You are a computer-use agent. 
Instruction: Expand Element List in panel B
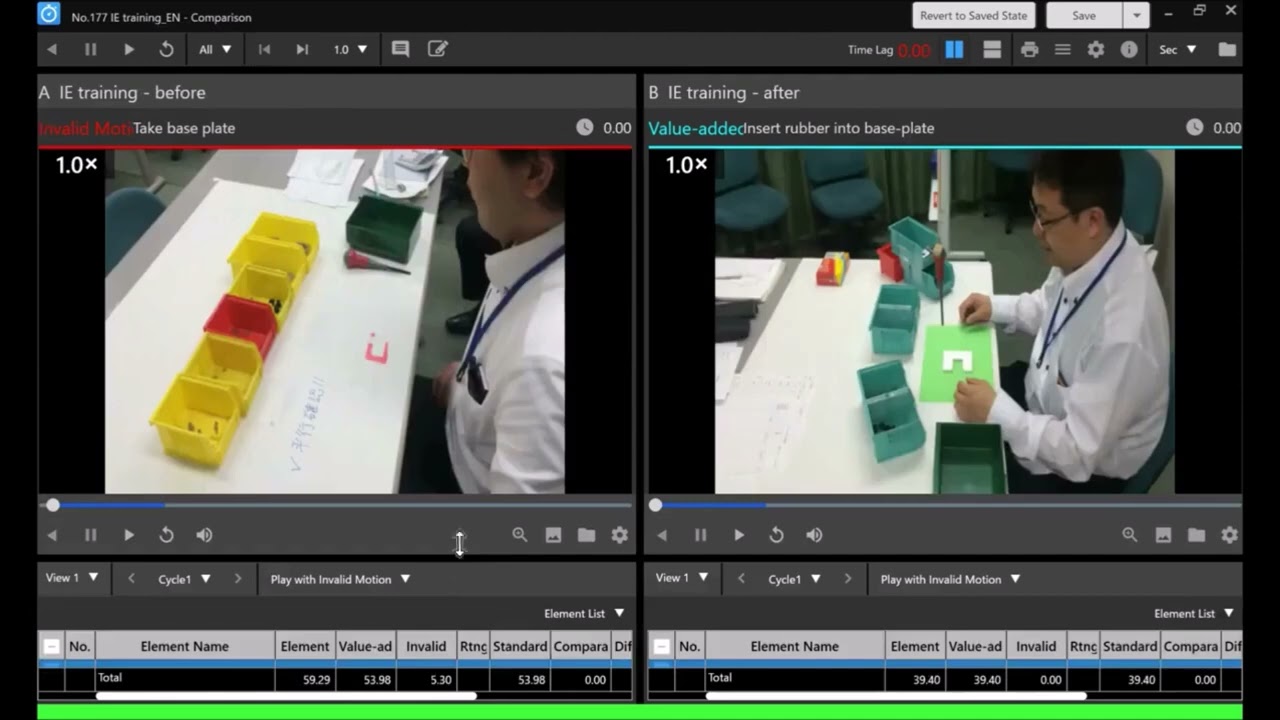coord(1194,613)
